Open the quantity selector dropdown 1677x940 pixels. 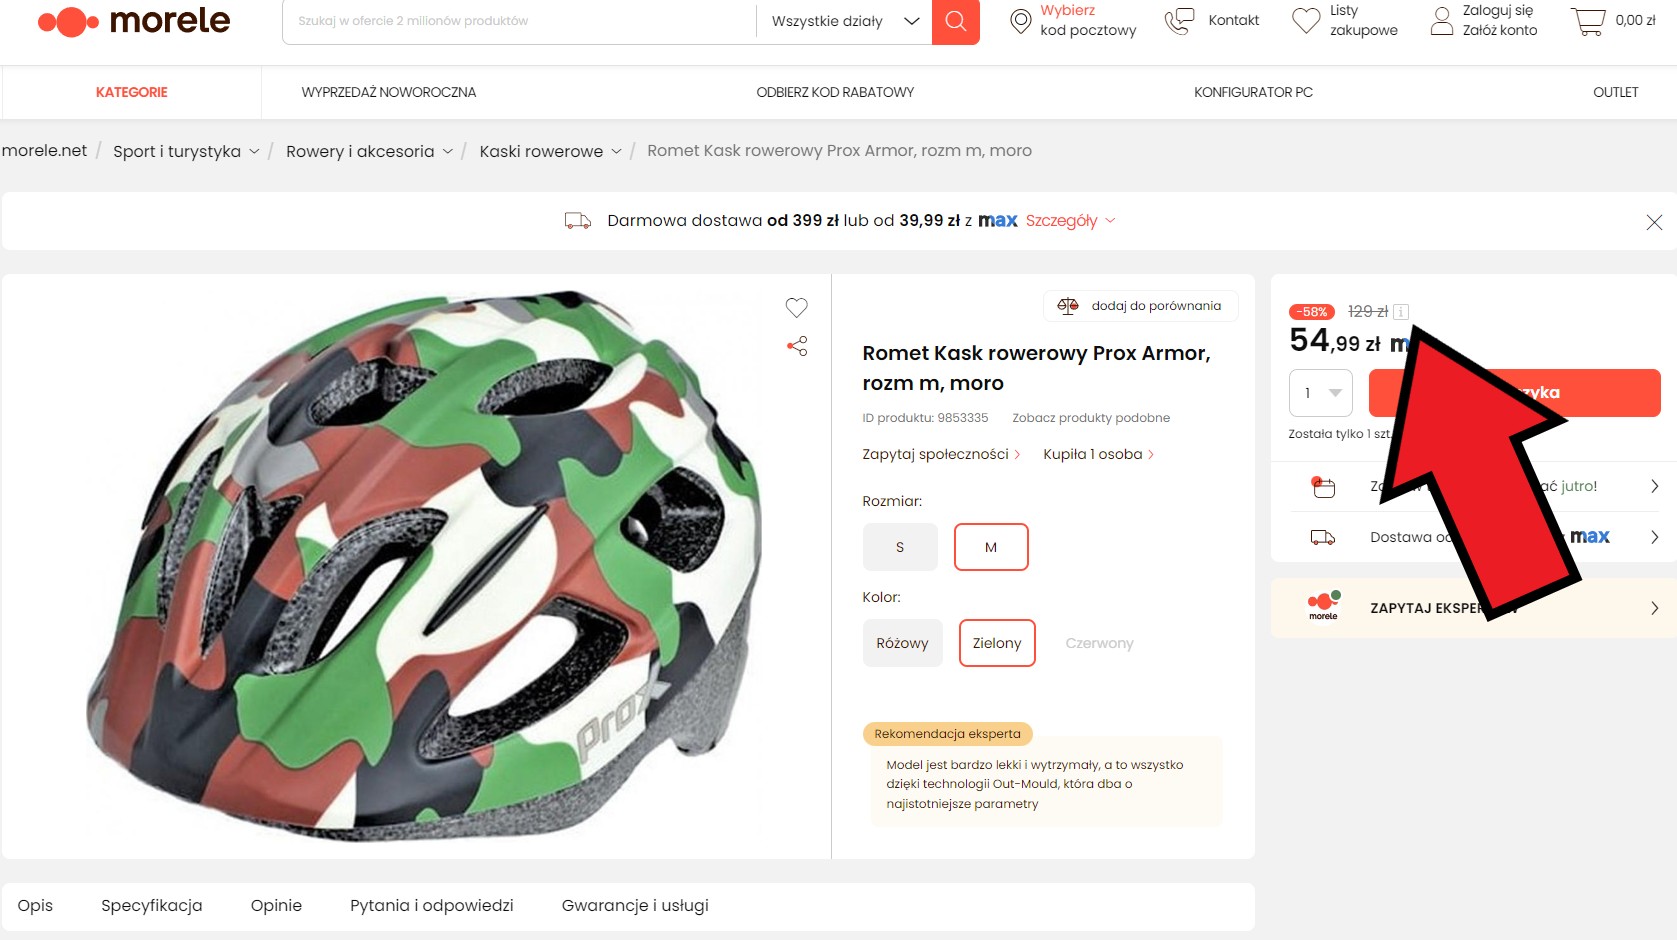1320,393
